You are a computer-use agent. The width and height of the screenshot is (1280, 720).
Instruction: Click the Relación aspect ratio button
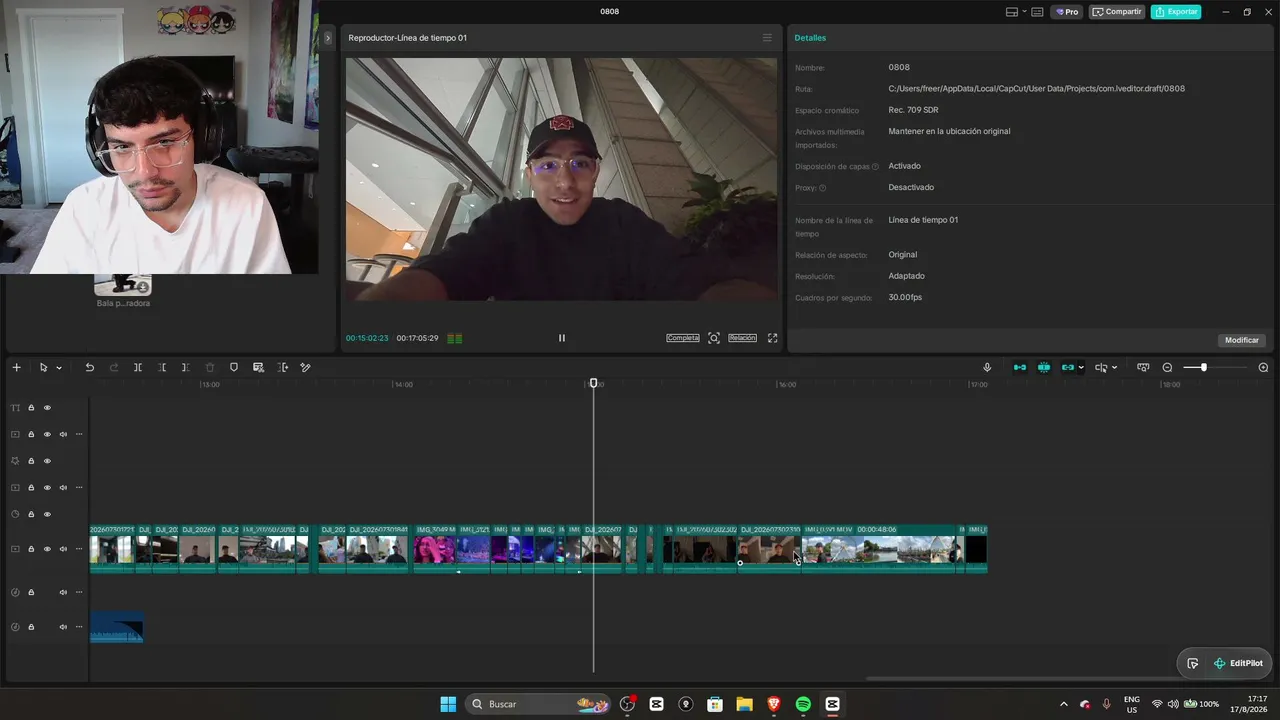[x=742, y=338]
